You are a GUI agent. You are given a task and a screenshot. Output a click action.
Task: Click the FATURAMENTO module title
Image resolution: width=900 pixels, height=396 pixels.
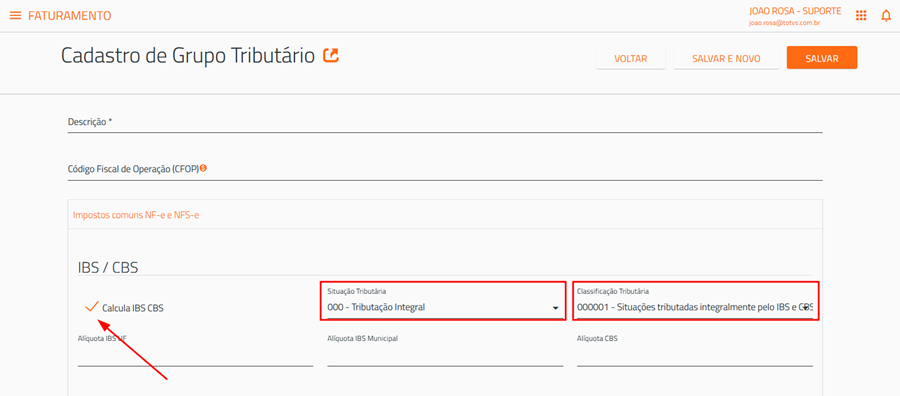(x=69, y=15)
